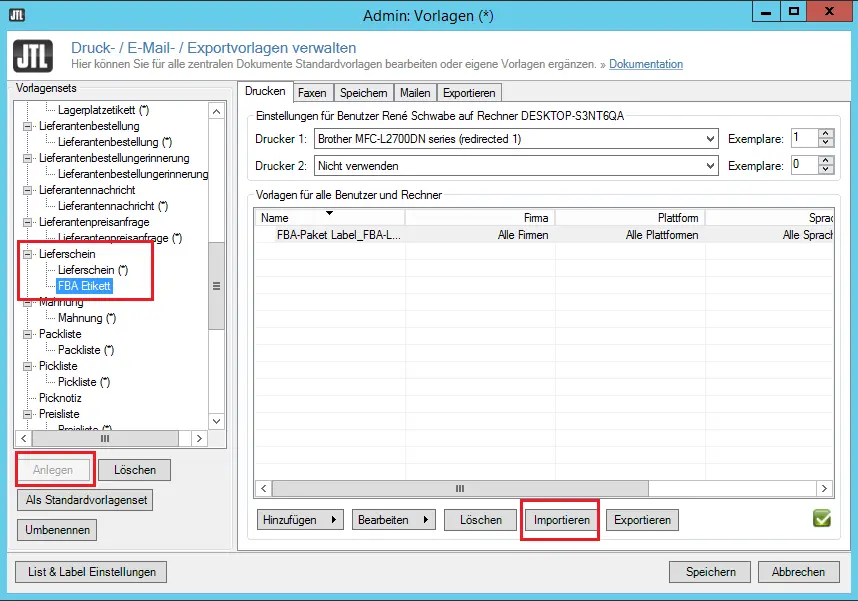Viewport: 858px width, 601px height.
Task: Switch to the Mailen tab
Action: coord(415,93)
